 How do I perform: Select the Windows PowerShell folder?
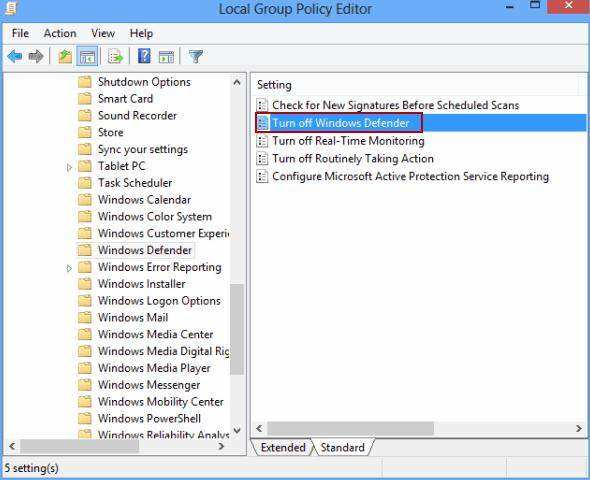(x=149, y=419)
